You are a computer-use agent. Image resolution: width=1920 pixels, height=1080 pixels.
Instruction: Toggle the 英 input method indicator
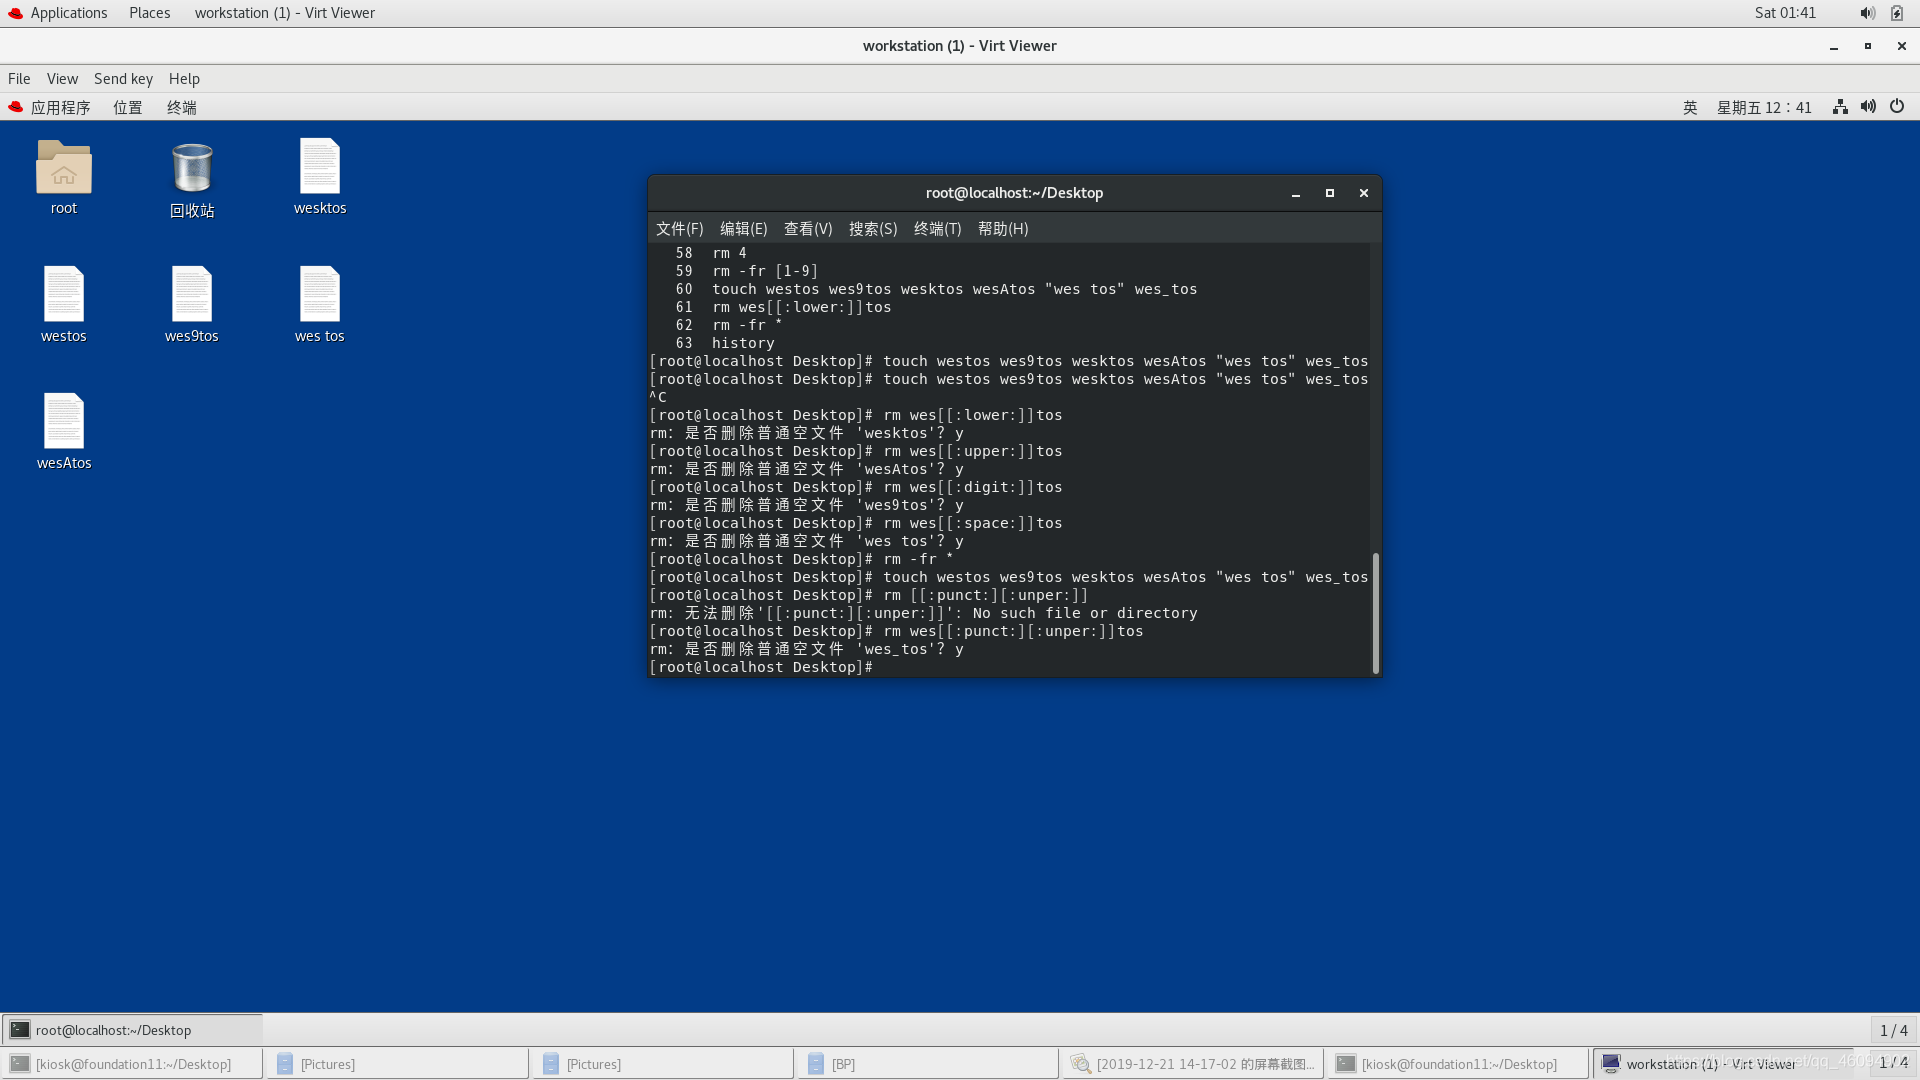point(1690,107)
